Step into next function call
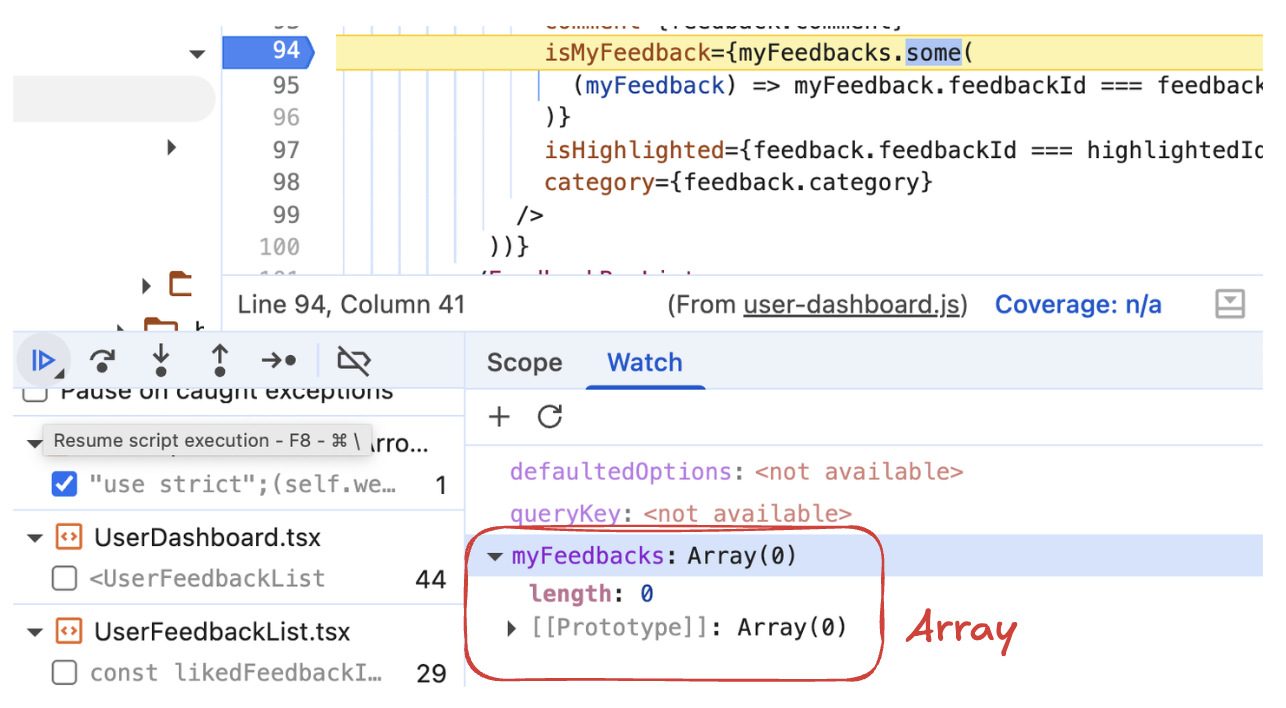Screen dimensions: 1286x708 [x=160, y=361]
